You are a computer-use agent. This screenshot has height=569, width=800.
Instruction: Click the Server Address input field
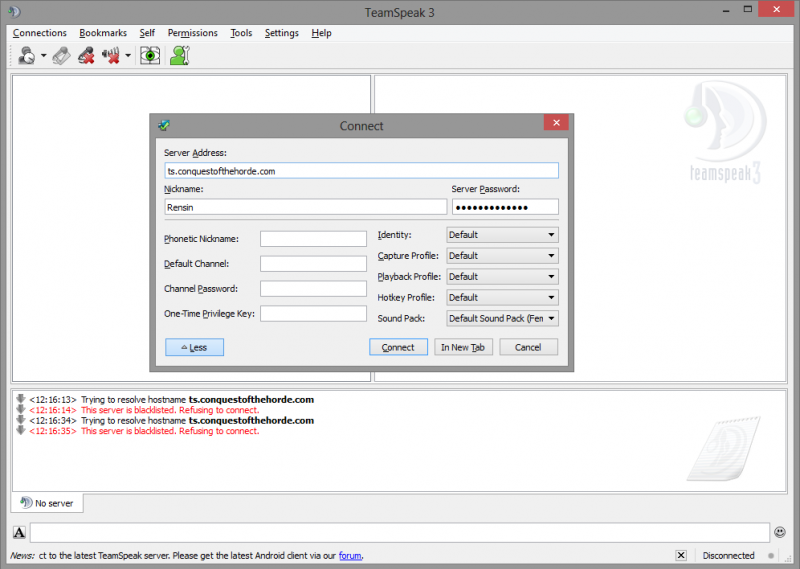coord(361,171)
